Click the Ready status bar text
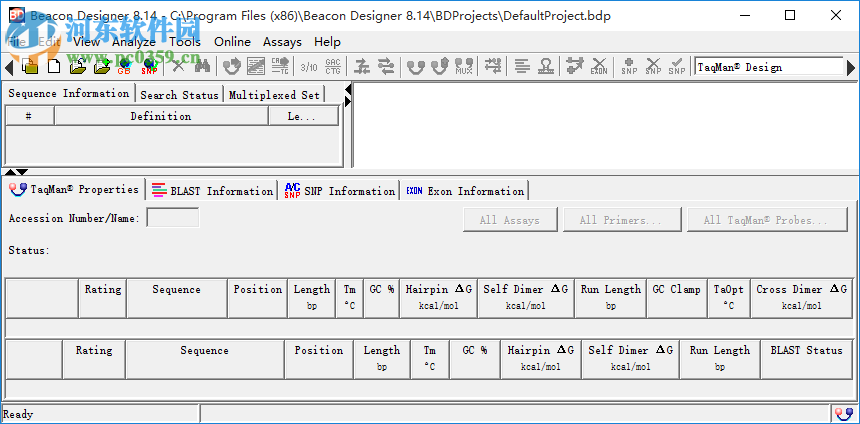860x424 pixels. click(x=18, y=414)
